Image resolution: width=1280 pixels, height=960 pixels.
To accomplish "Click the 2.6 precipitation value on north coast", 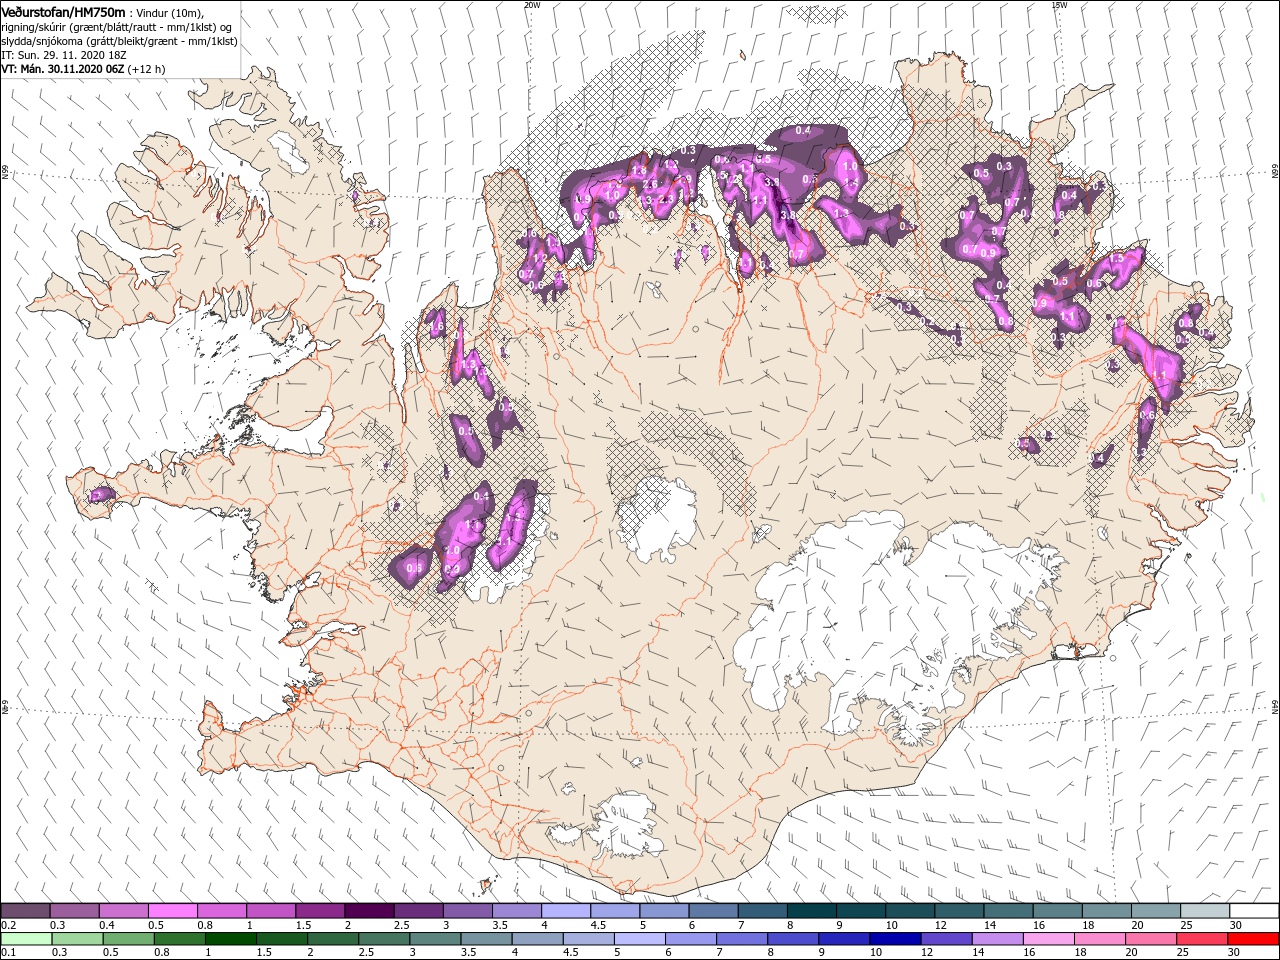I will (649, 185).
